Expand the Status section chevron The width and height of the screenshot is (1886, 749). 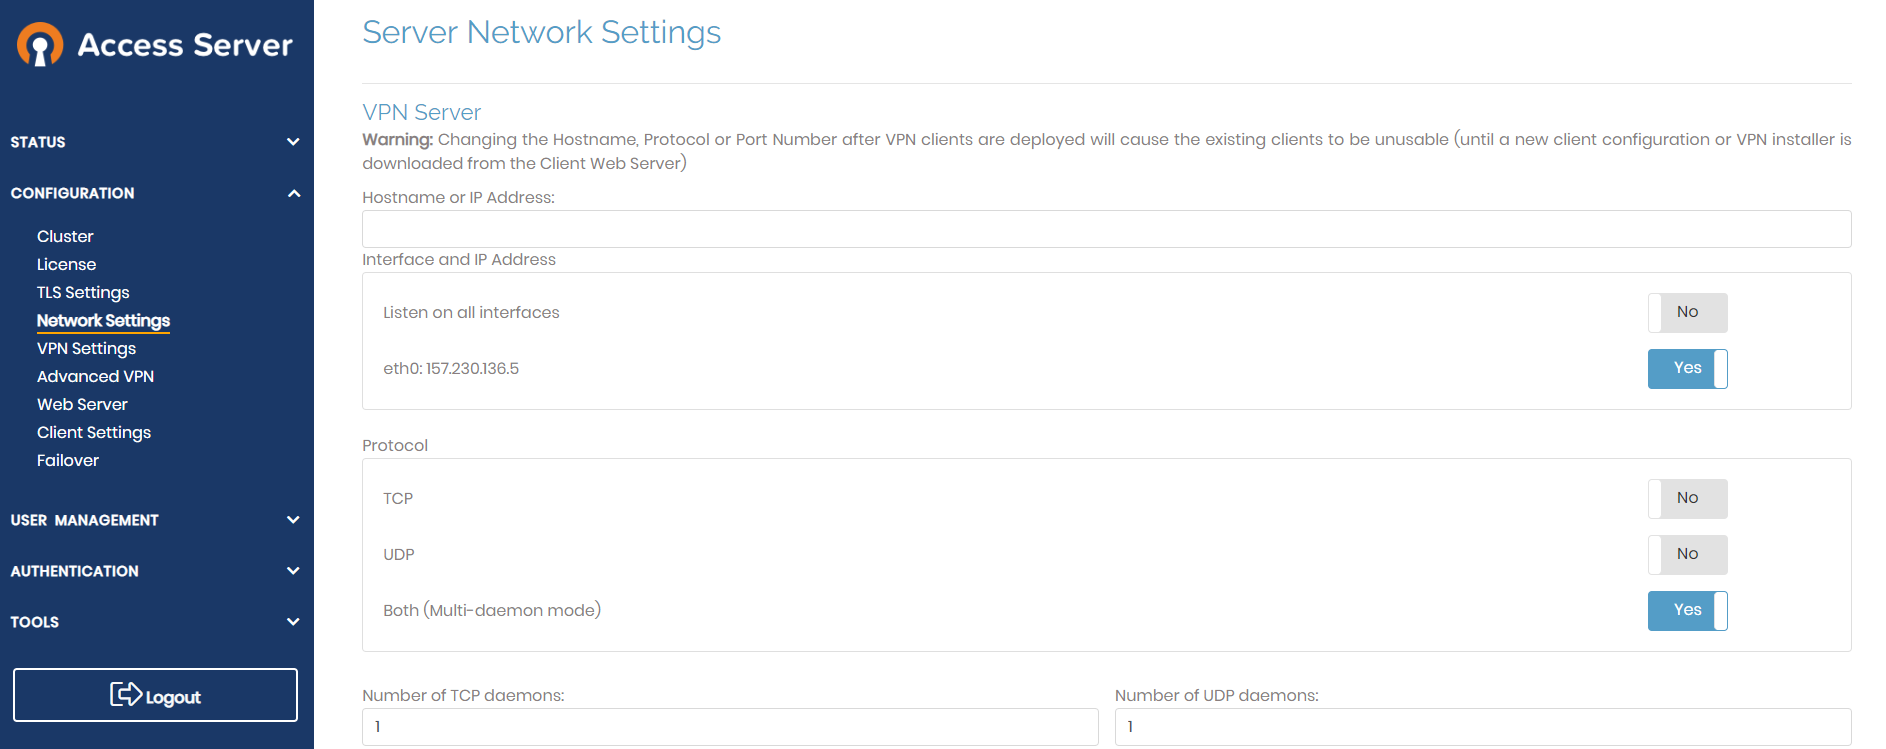(x=293, y=142)
